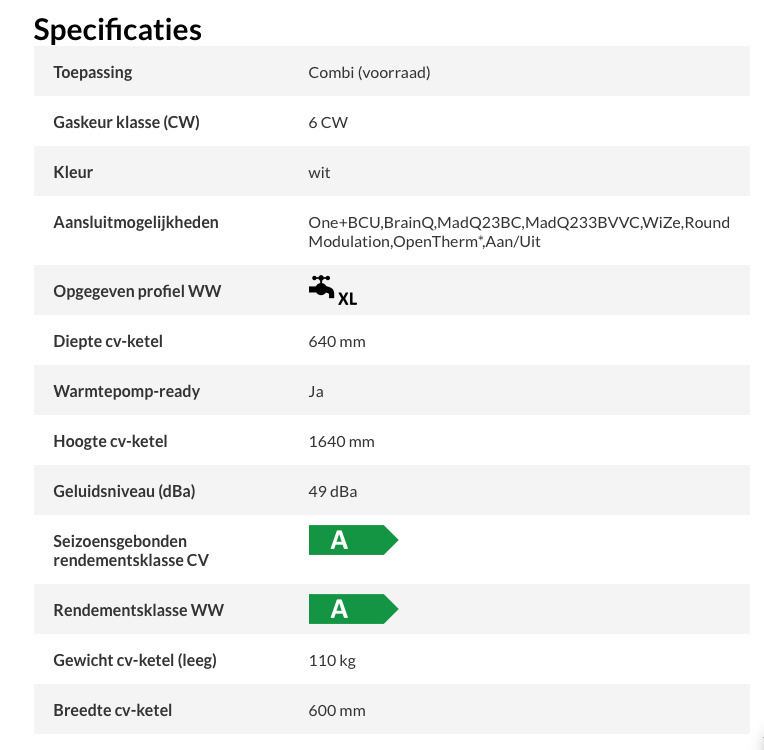Viewport: 764px width, 750px height.
Task: Click the Geluidsniveau (dBa) label
Action: point(124,491)
